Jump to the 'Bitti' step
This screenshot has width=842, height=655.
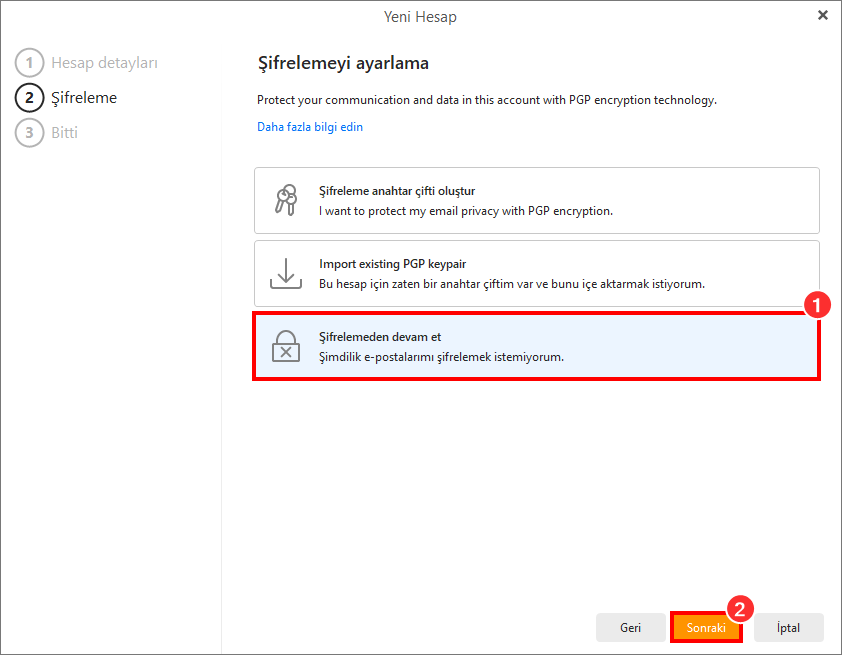[x=65, y=132]
